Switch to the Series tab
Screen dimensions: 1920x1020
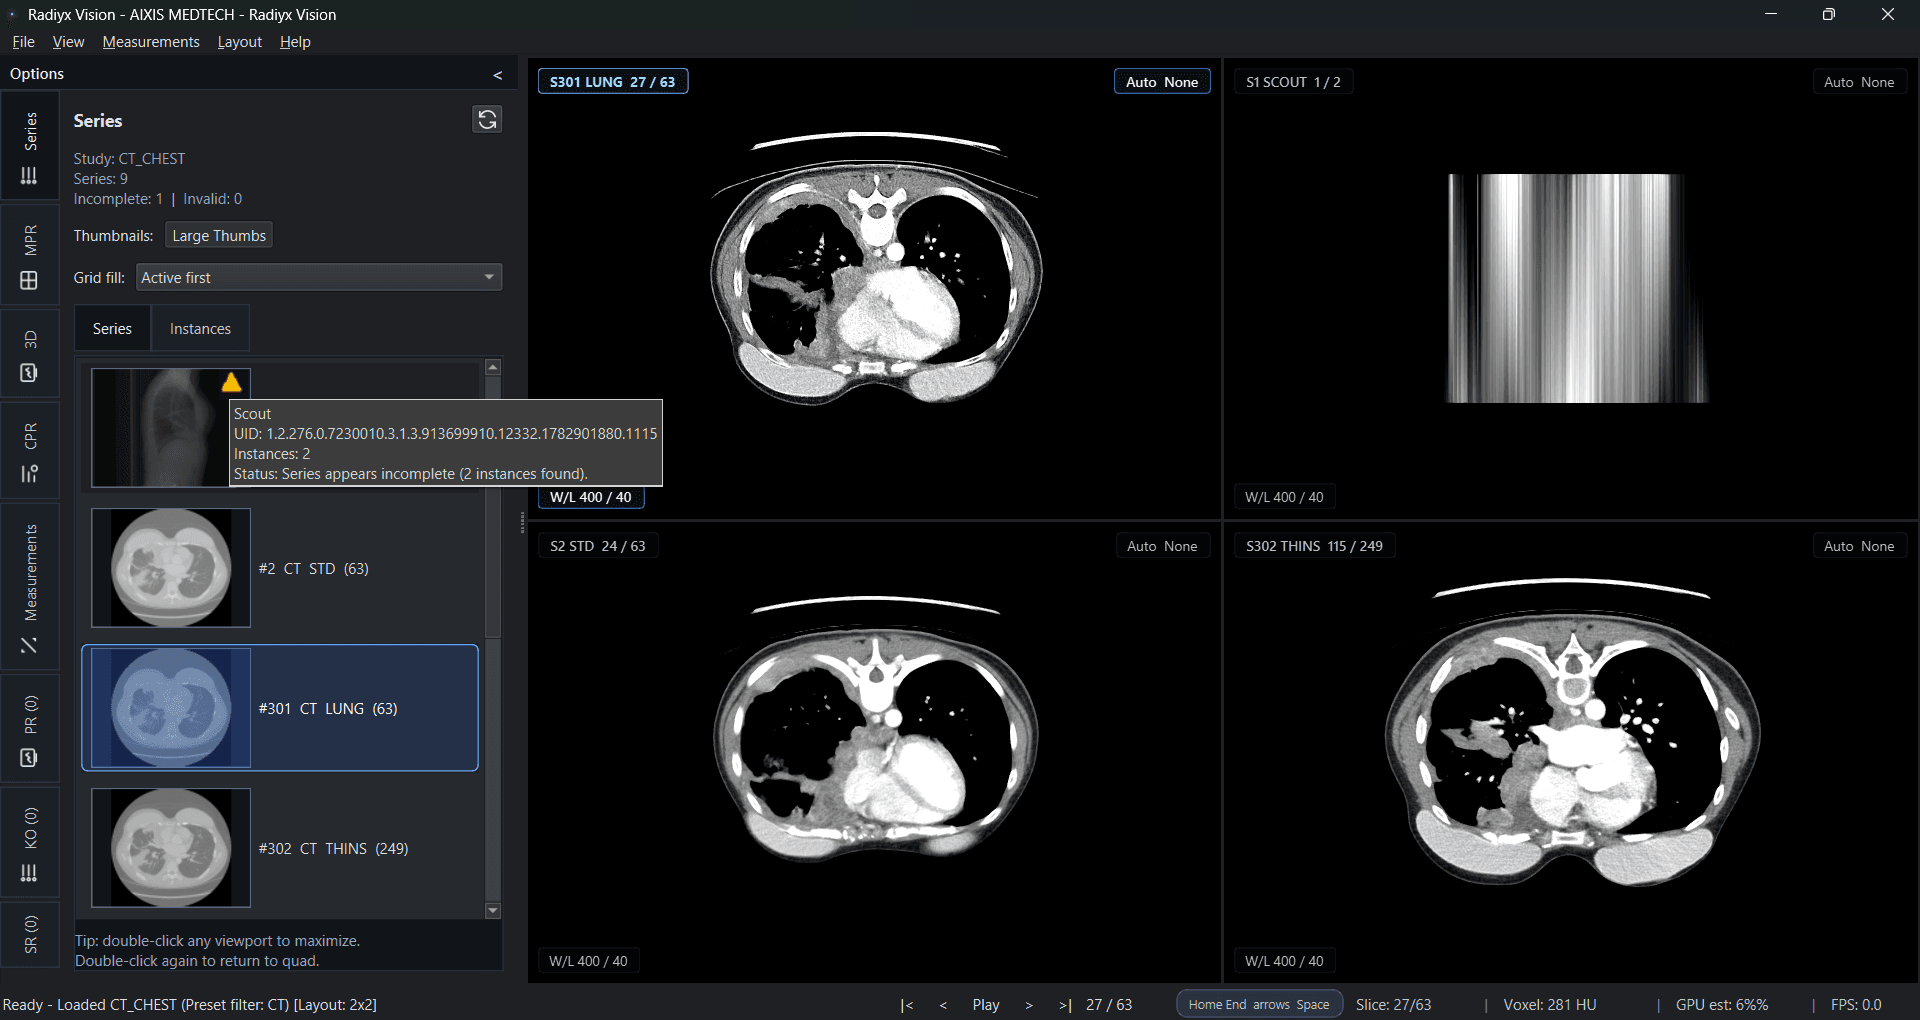[112, 328]
